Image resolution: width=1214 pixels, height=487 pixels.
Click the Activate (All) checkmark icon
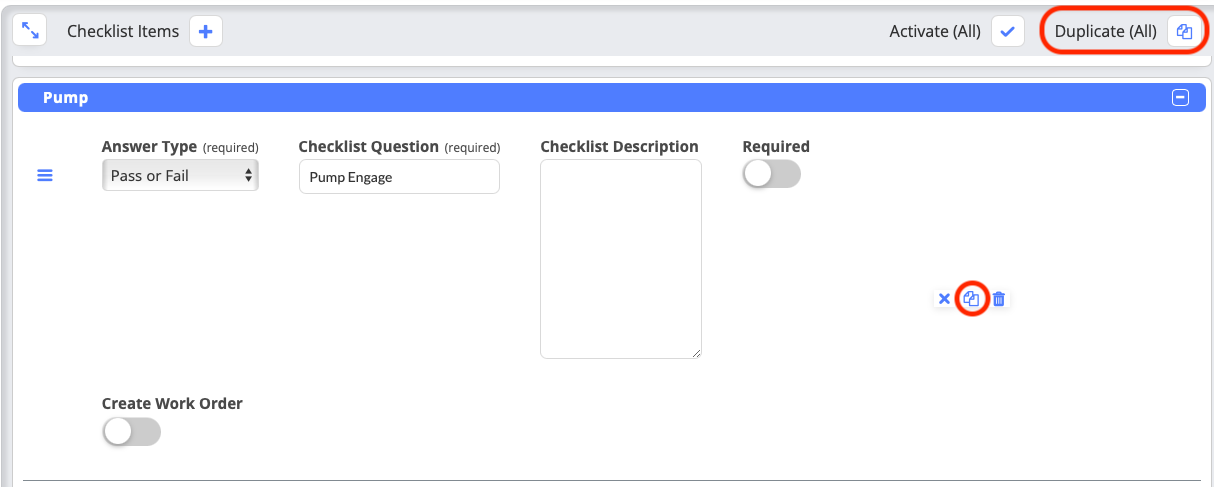pyautogui.click(x=1007, y=31)
